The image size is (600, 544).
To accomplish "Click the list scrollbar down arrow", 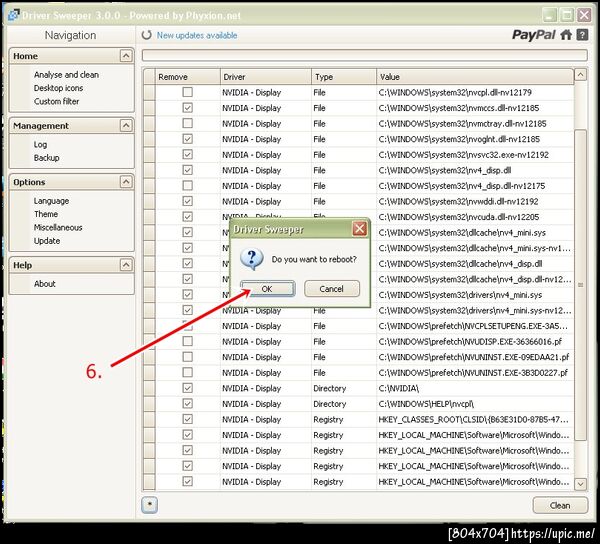I will (x=580, y=484).
